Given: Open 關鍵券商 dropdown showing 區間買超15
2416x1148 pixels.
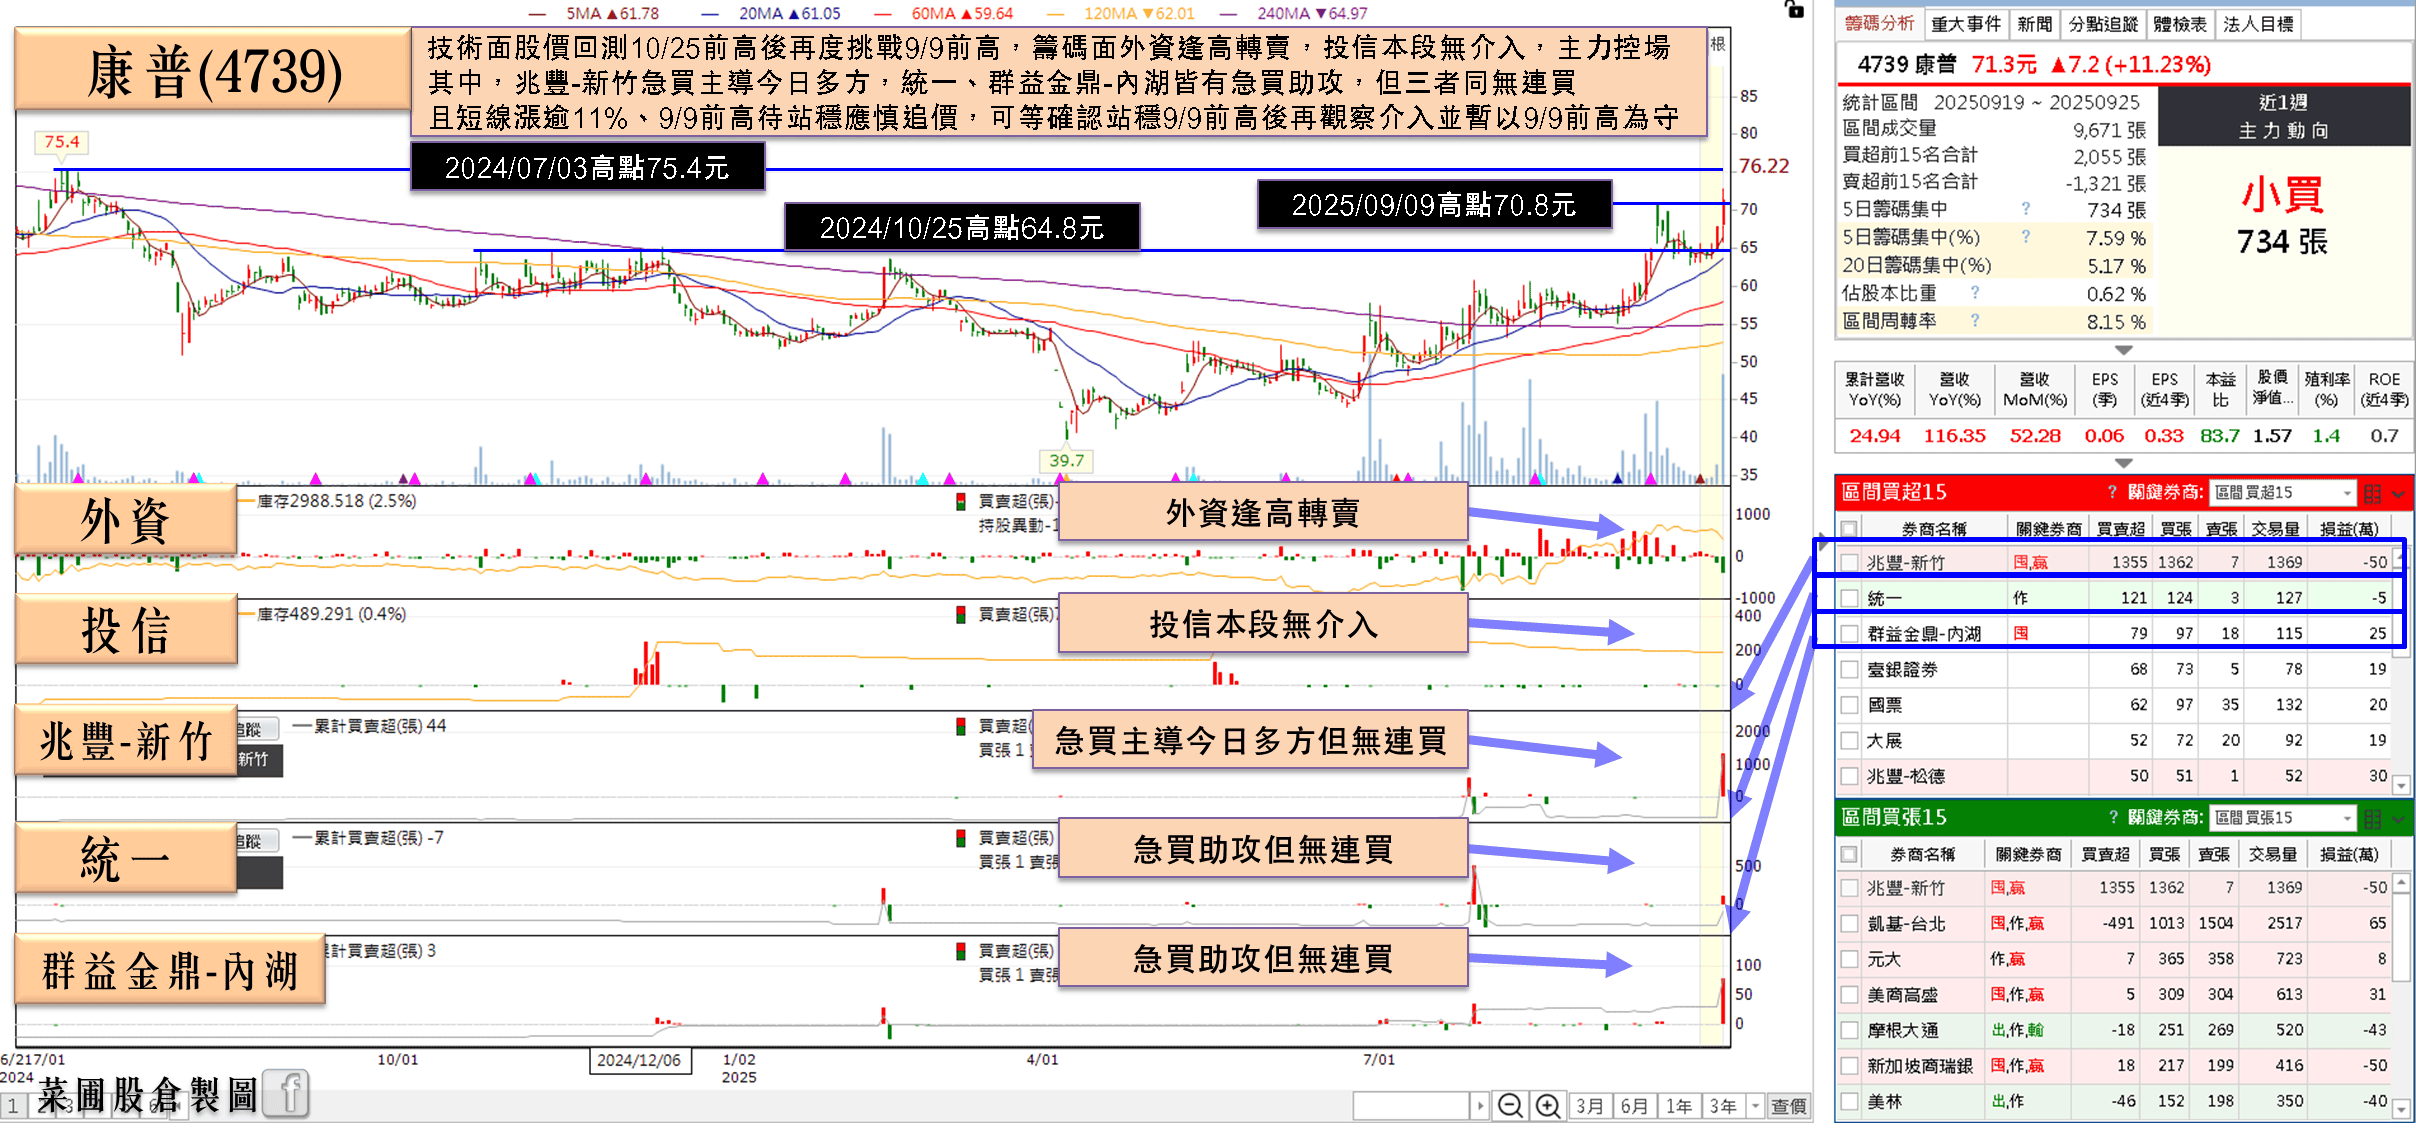Looking at the screenshot, I should pos(2283,493).
